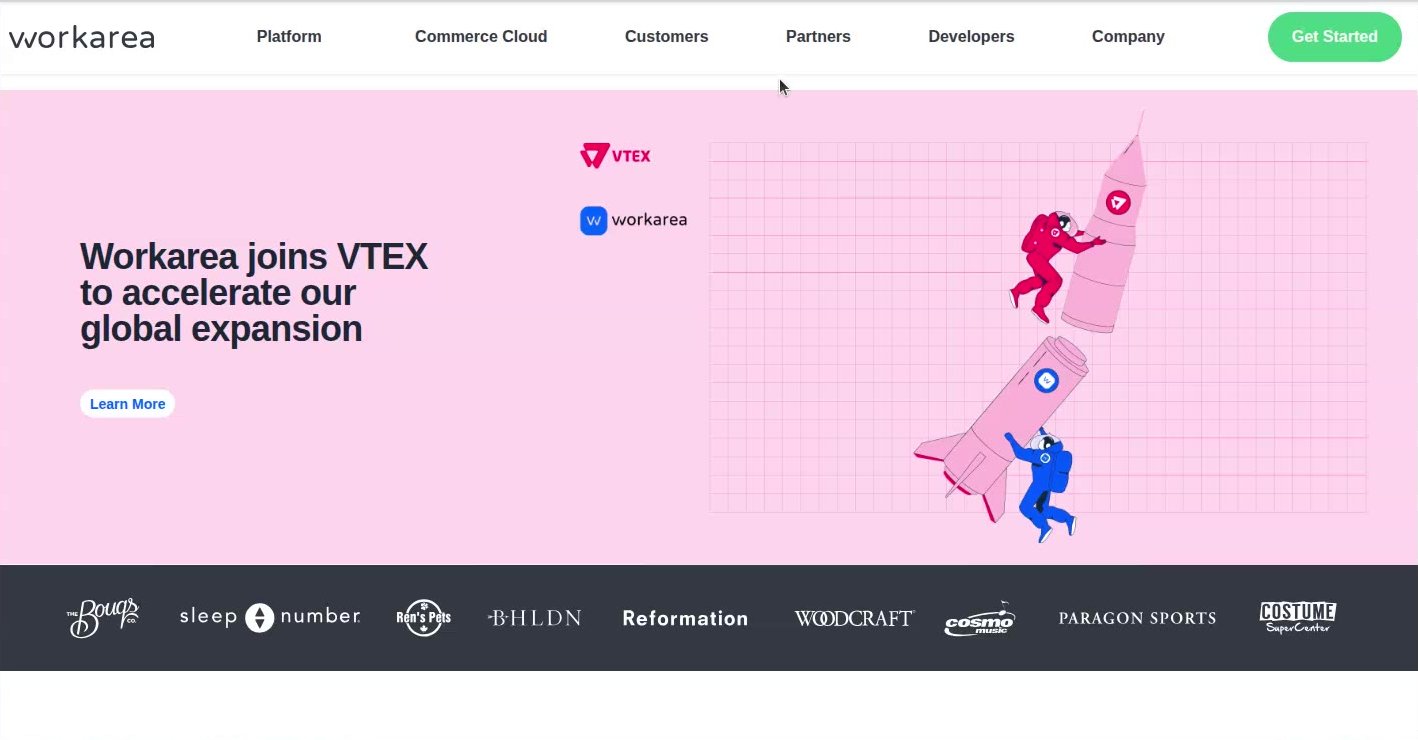Image resolution: width=1418 pixels, height=740 pixels.
Task: Click the headline "Workarea joins VTEX"
Action: tap(254, 257)
